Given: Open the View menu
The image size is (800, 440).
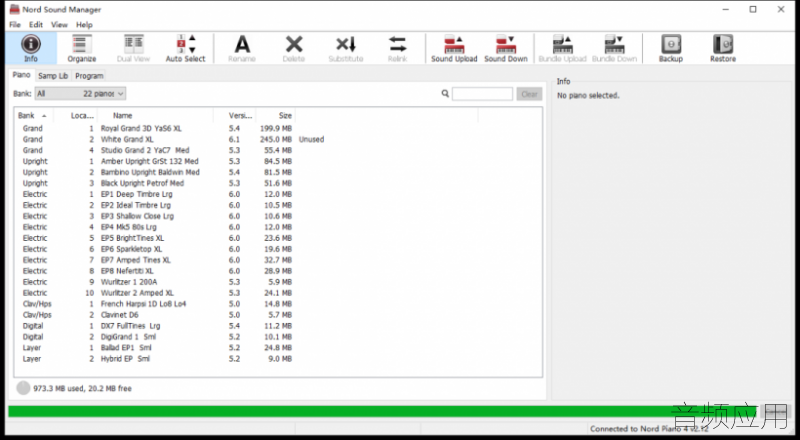Looking at the screenshot, I should [x=59, y=25].
